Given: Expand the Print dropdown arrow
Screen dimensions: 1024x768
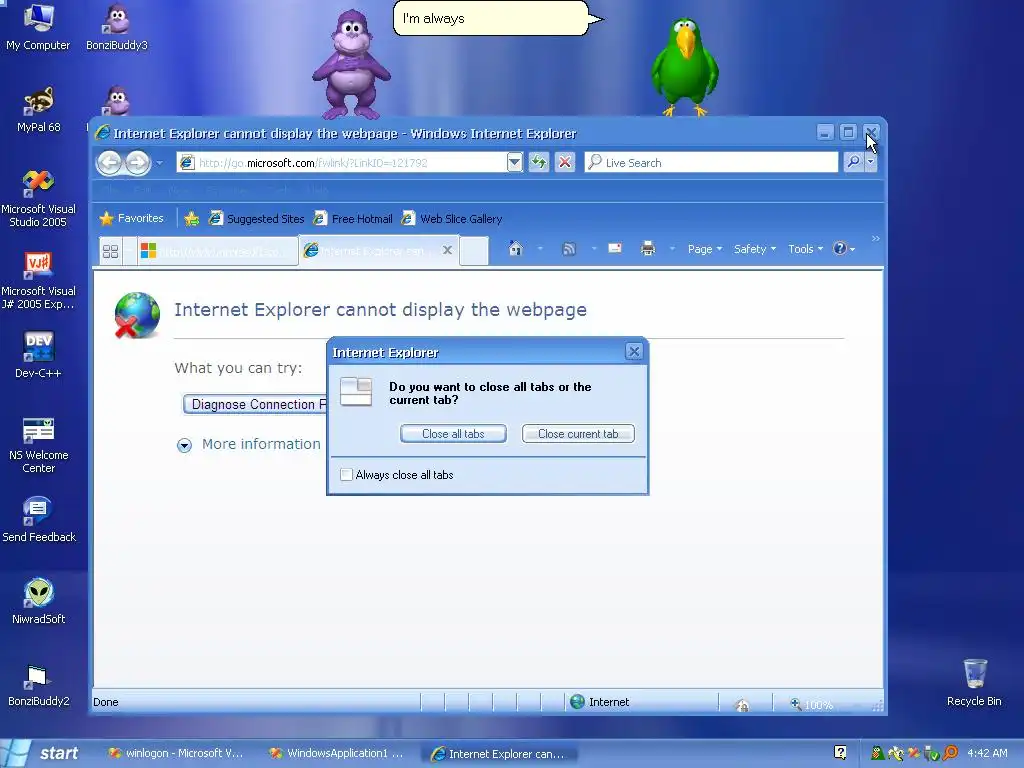Looking at the screenshot, I should pos(671,249).
